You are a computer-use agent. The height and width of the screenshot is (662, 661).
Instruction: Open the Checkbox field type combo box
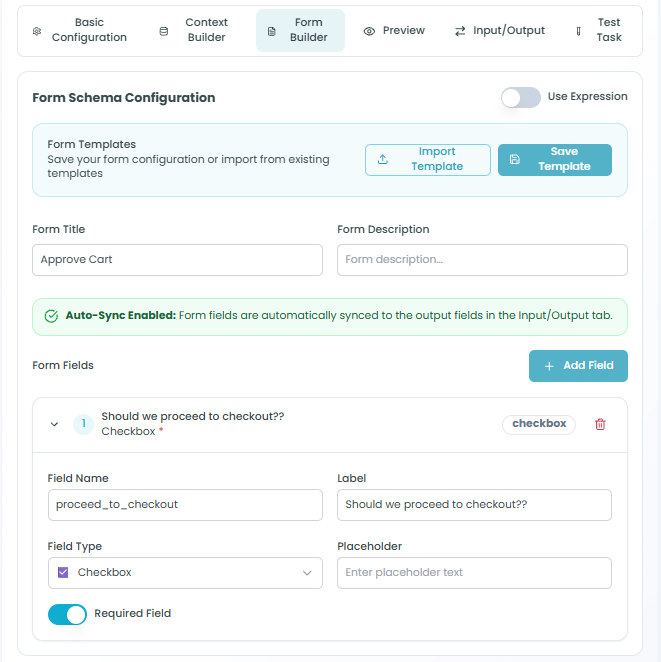(185, 572)
